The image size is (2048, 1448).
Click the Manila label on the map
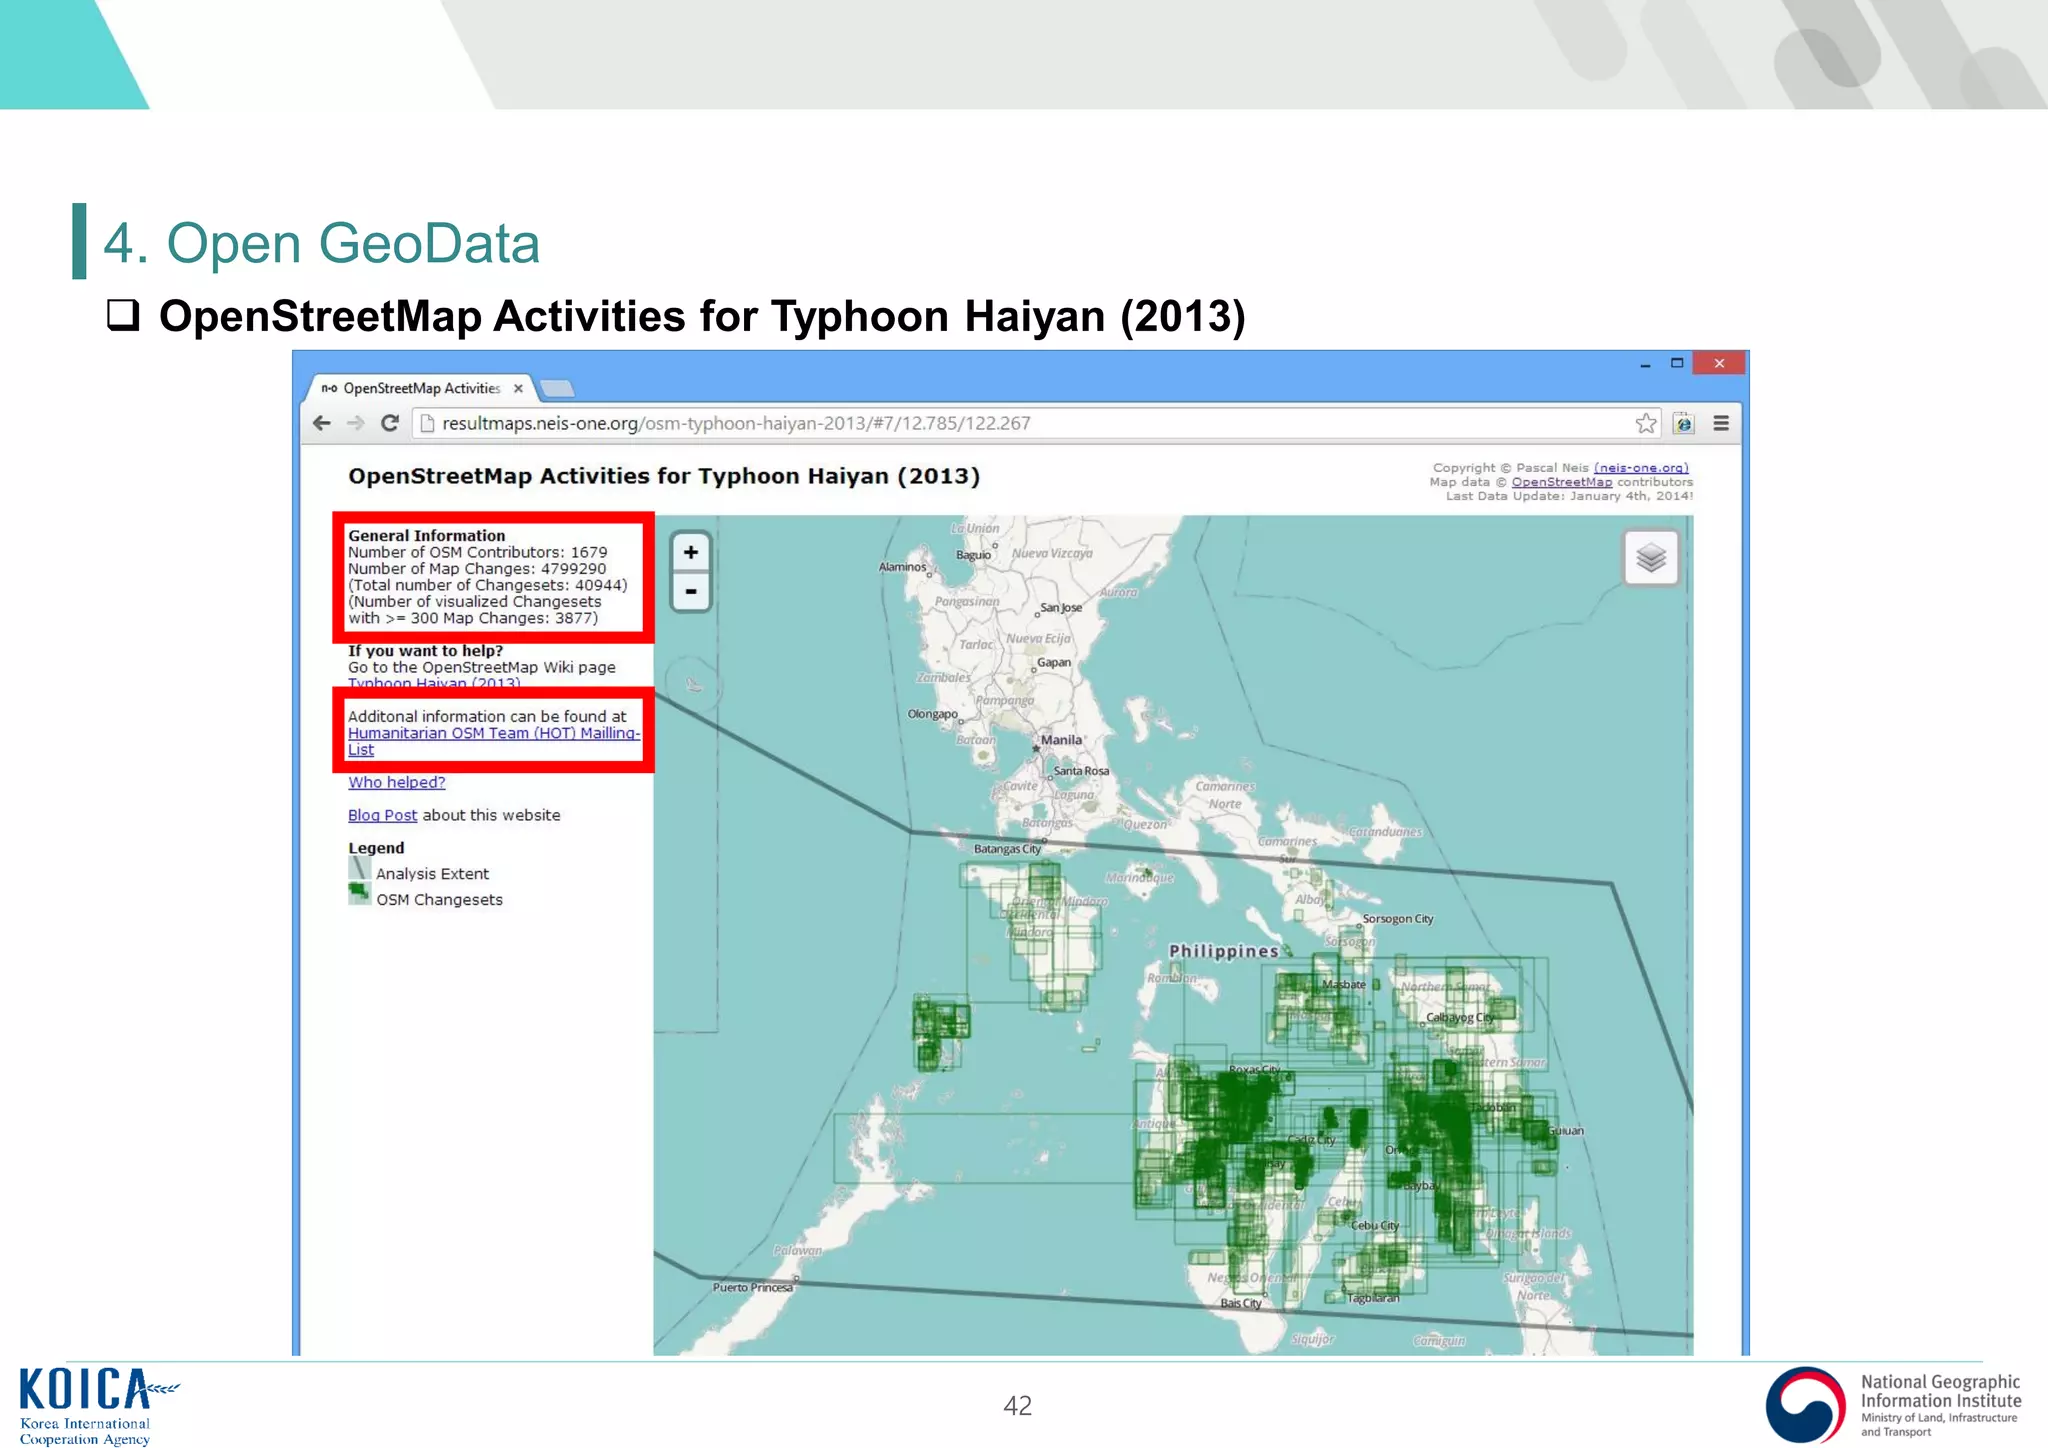point(1061,740)
